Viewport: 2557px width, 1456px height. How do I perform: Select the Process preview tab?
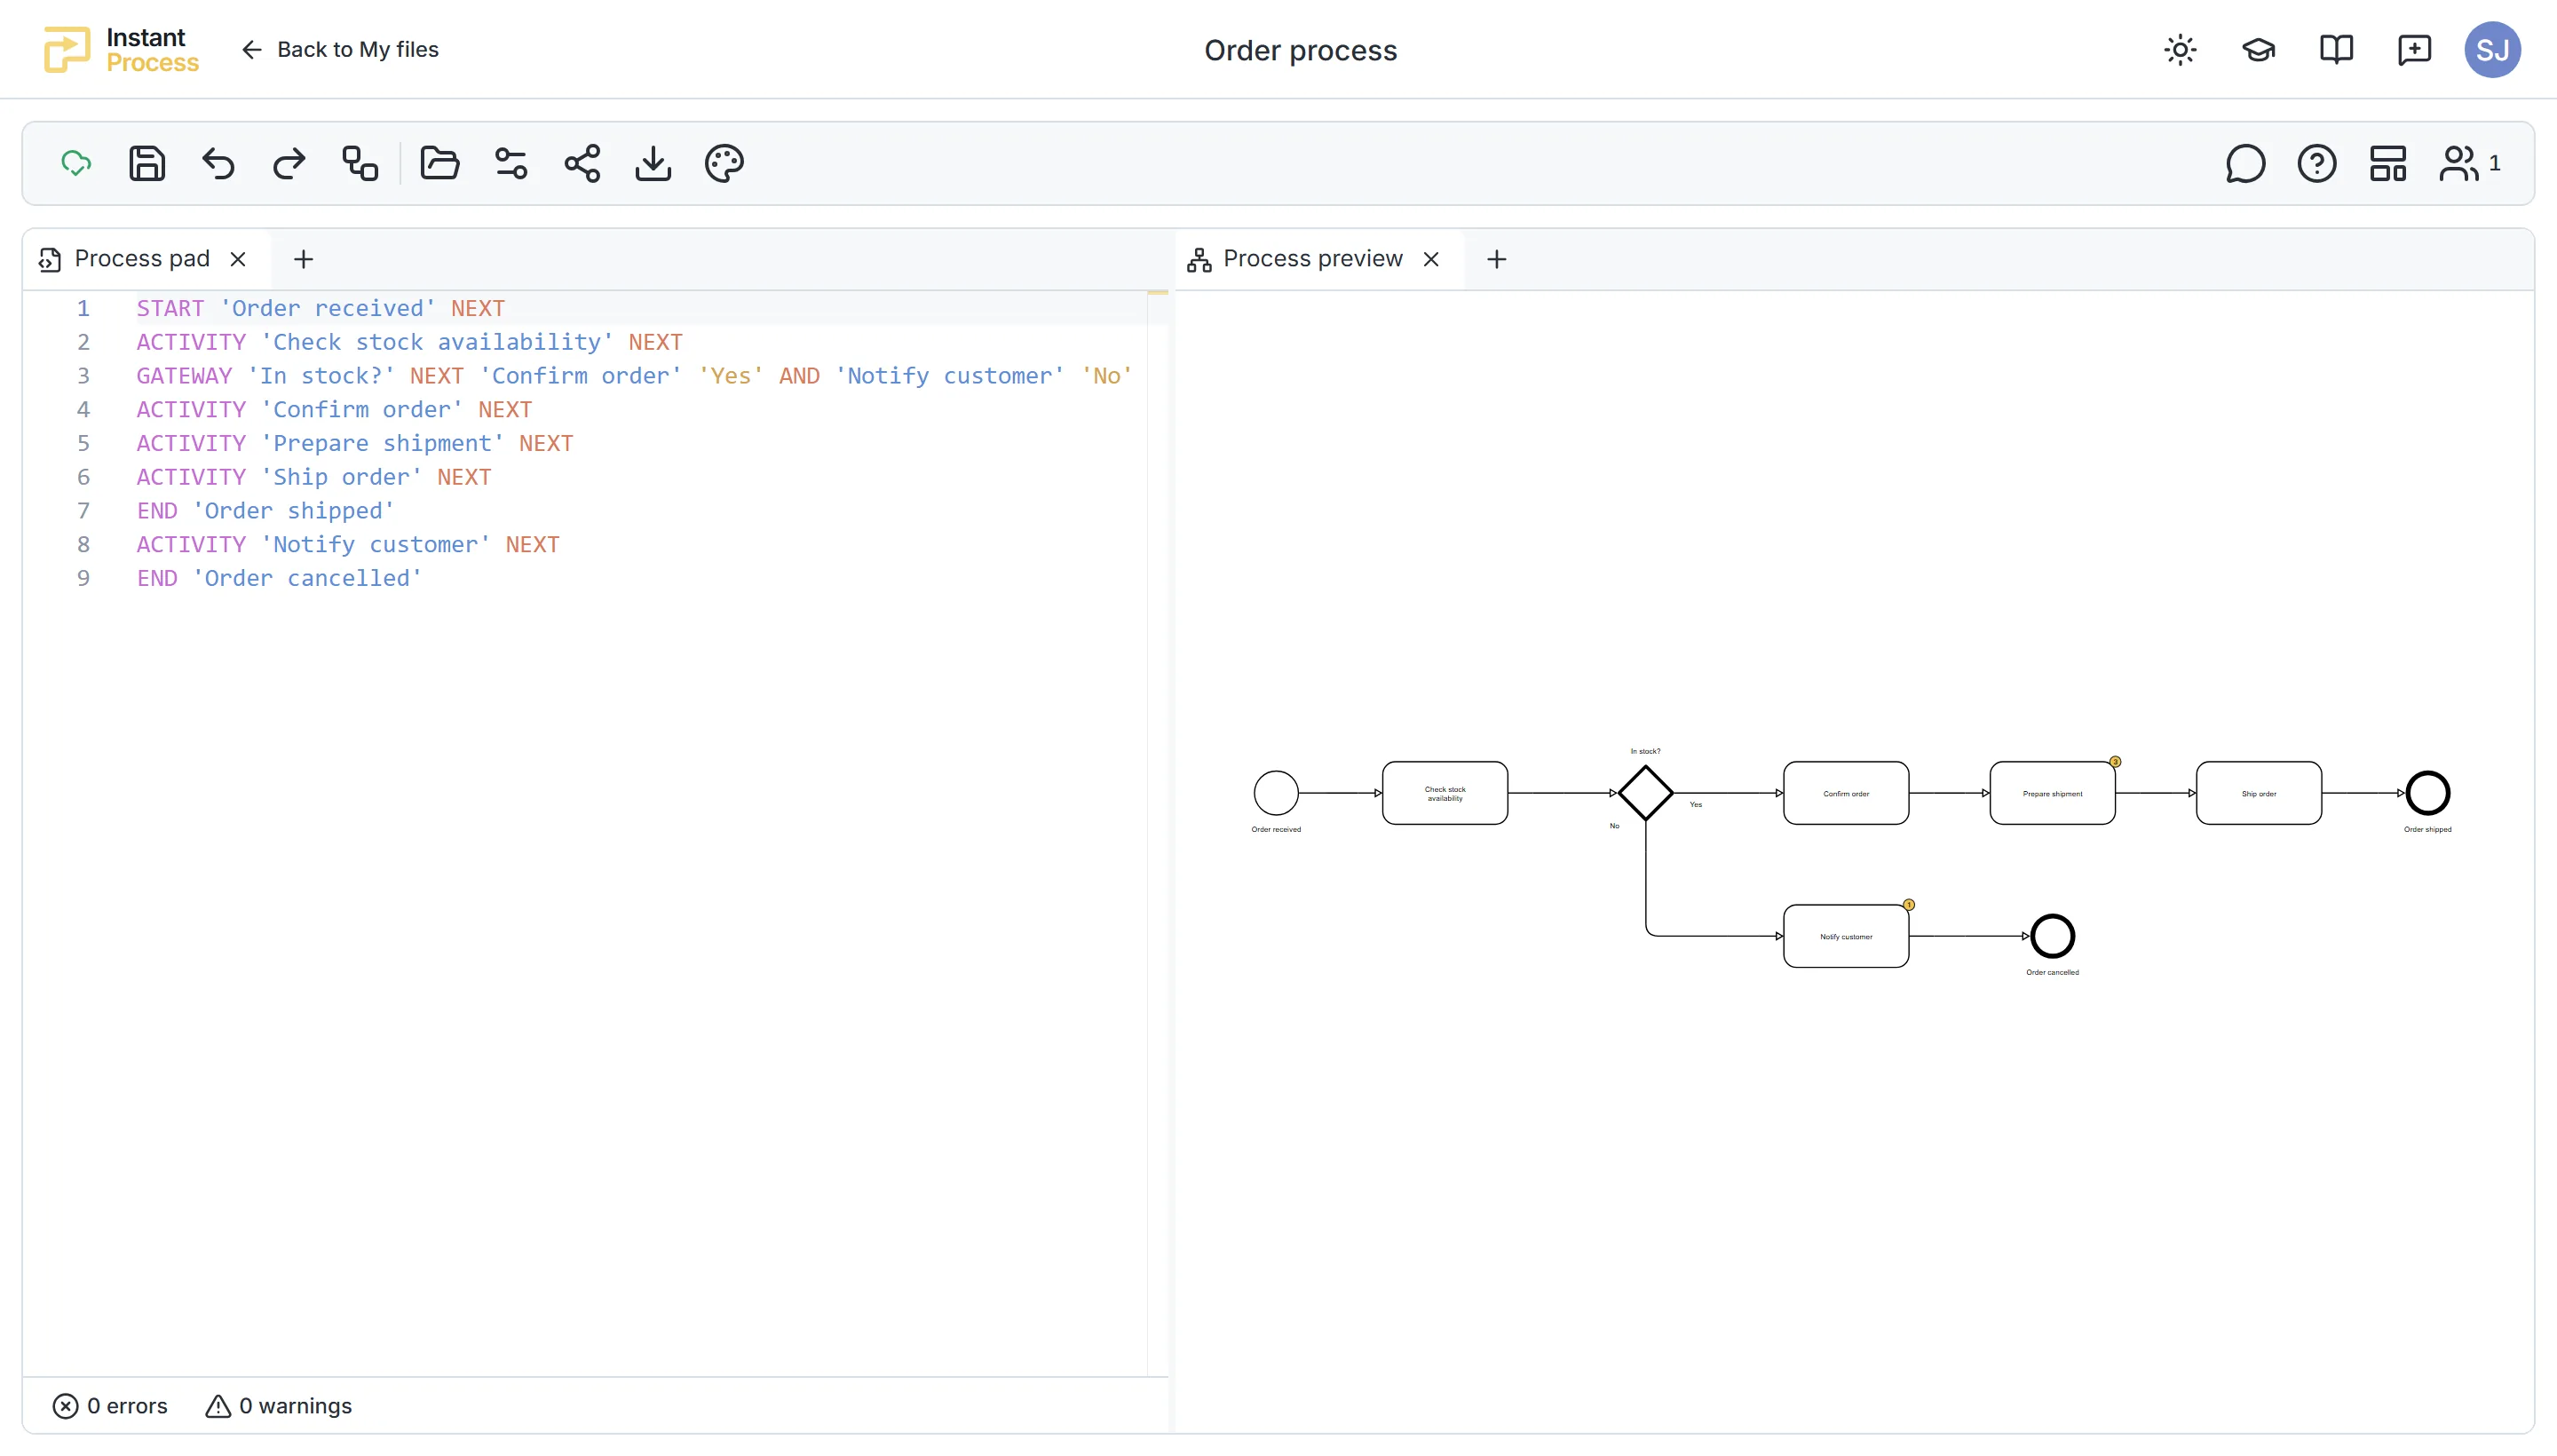point(1313,259)
